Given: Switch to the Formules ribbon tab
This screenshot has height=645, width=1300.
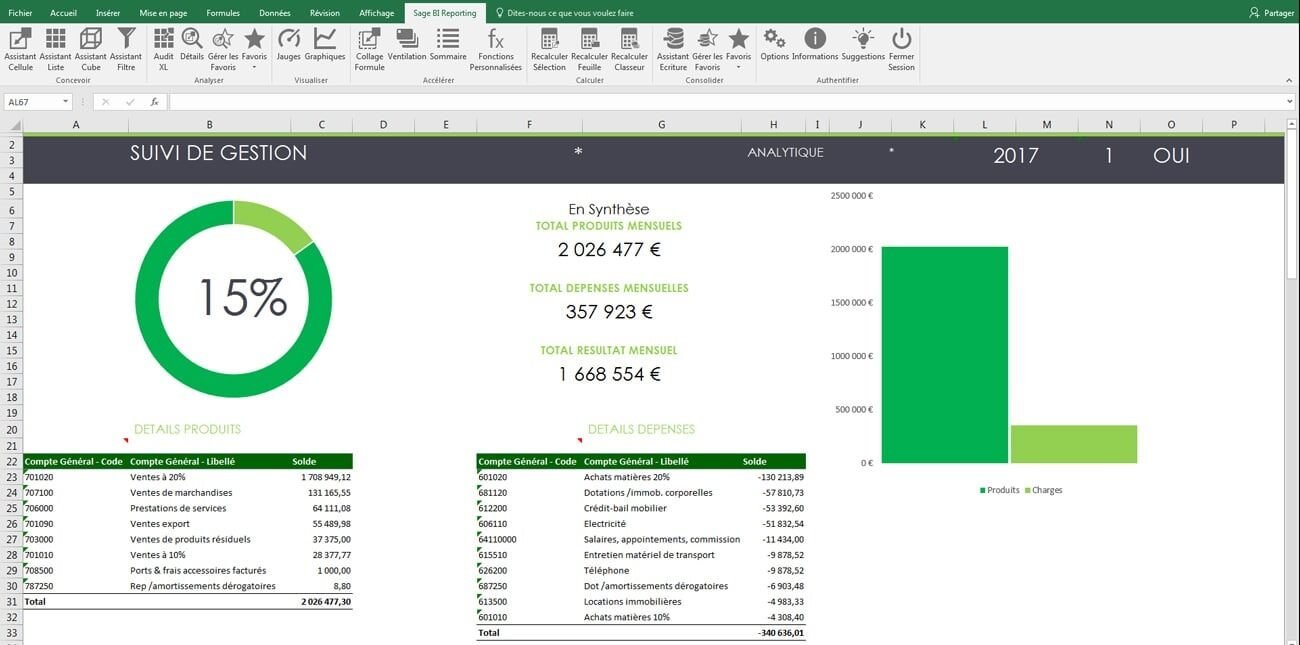Looking at the screenshot, I should click(222, 12).
